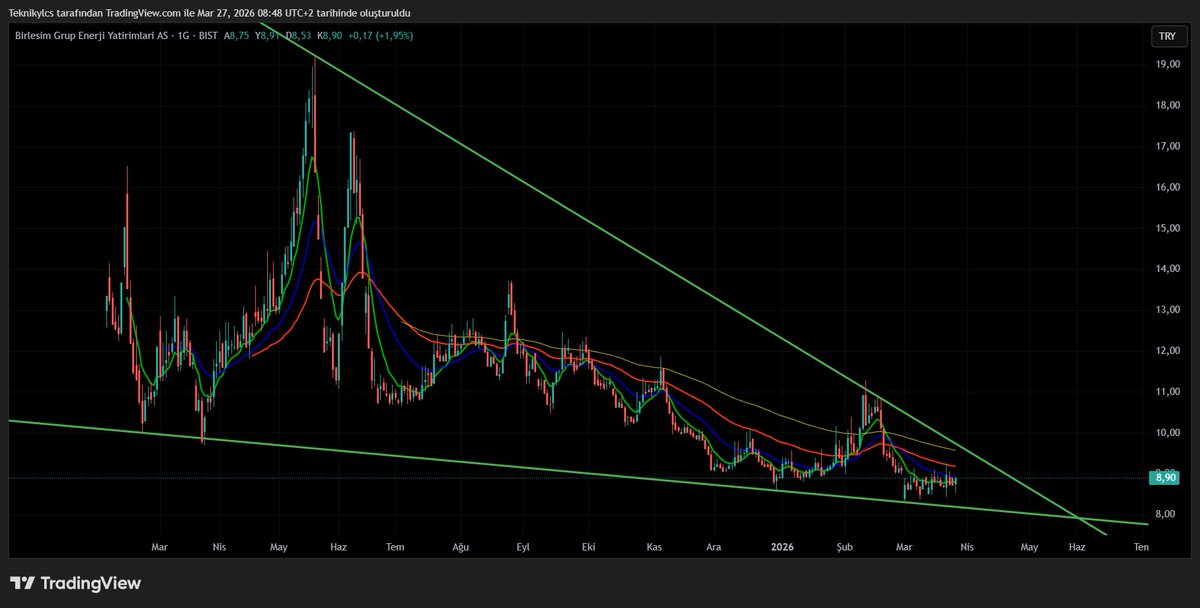Click the change value +0,17 (+1,95%)
The height and width of the screenshot is (608, 1200).
pos(381,35)
